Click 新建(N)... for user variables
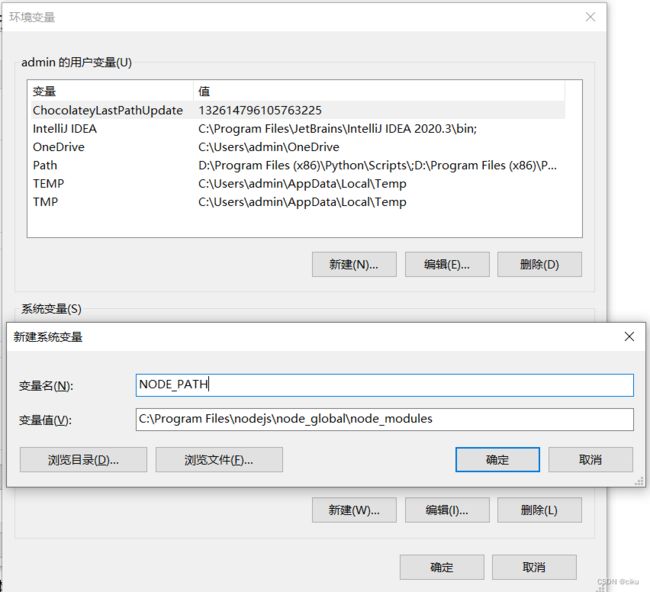This screenshot has height=592, width=650. click(354, 264)
